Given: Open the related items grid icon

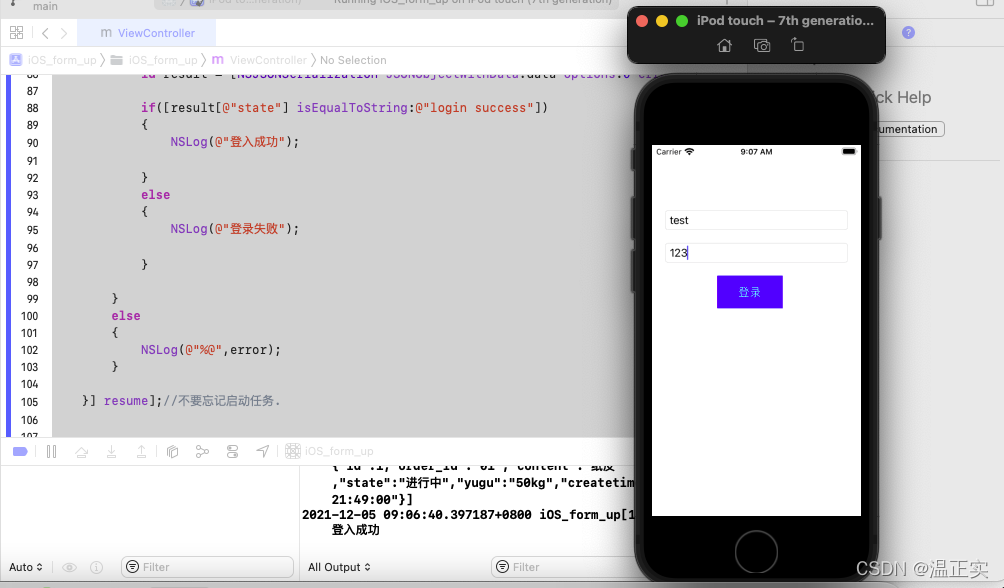Looking at the screenshot, I should point(17,33).
